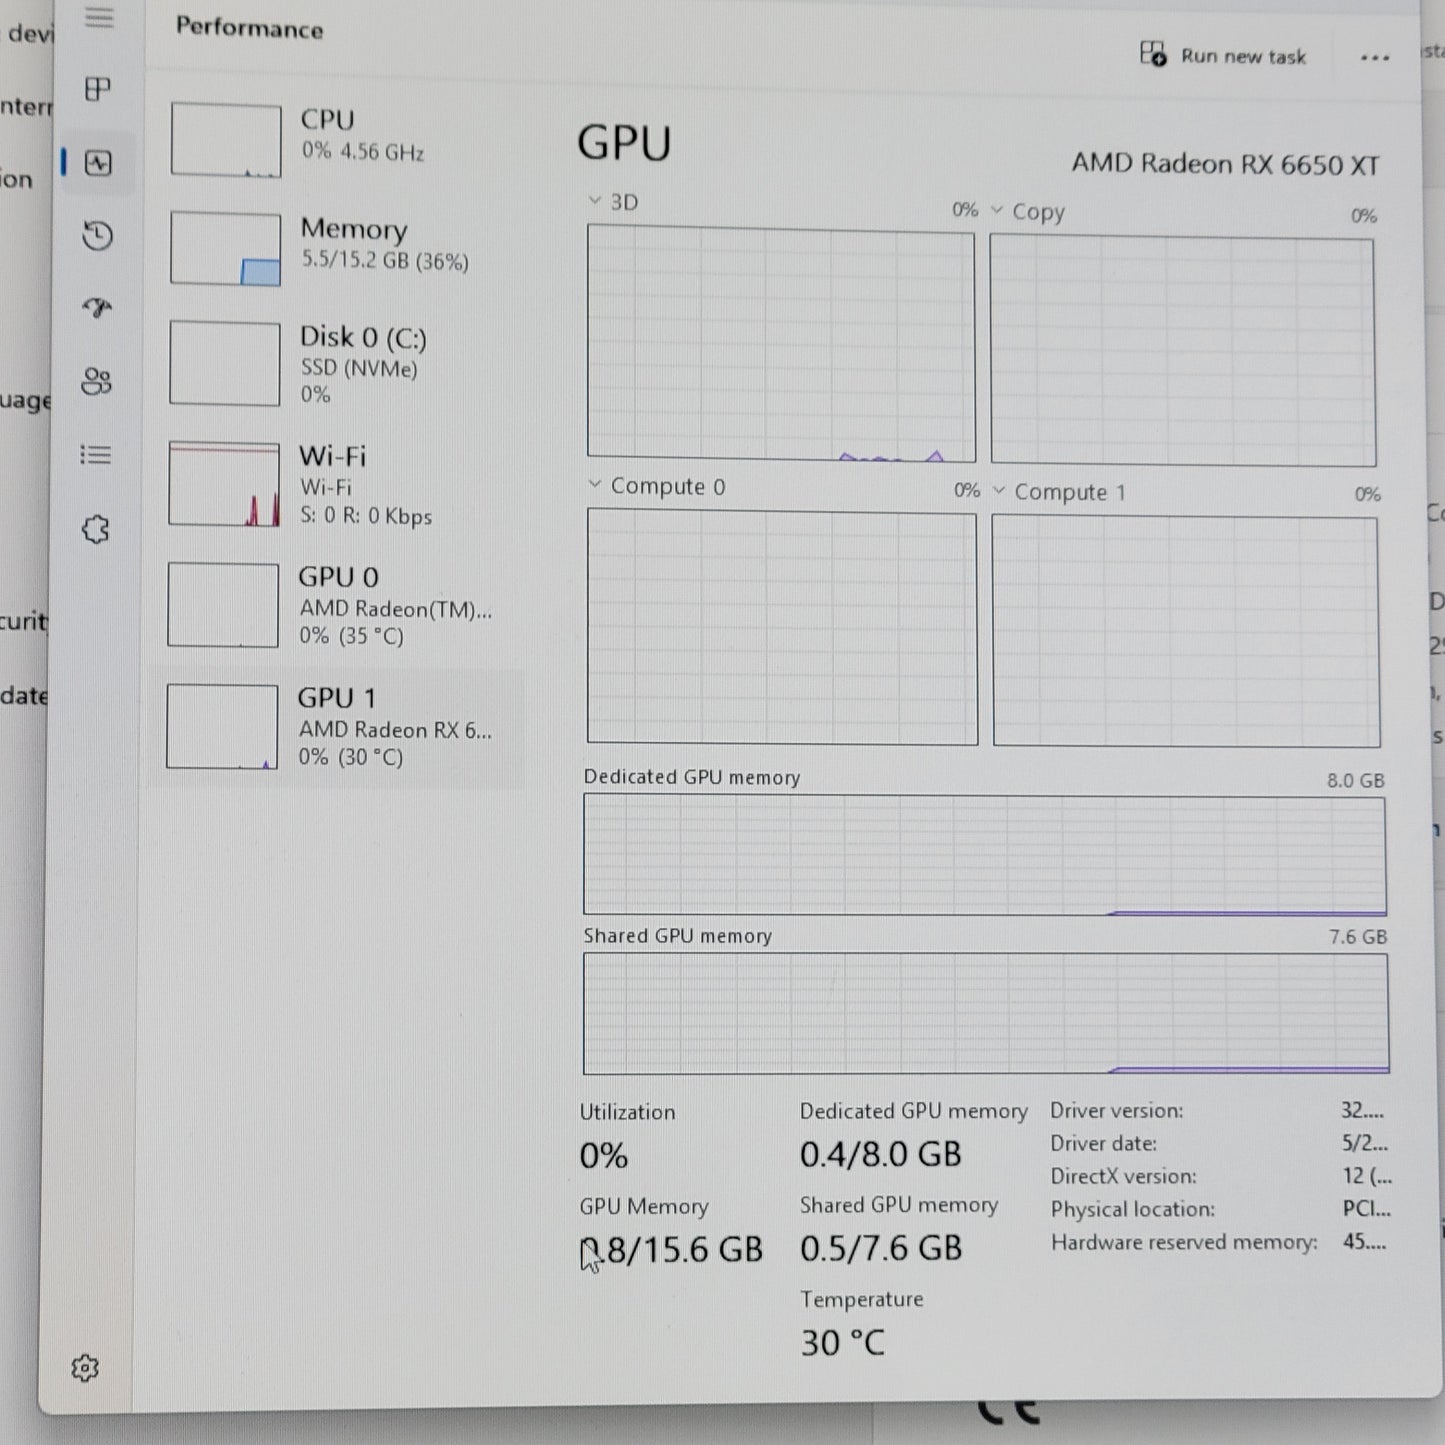Select the Wi-Fi performance item
This screenshot has width=1445, height=1445.
coord(335,485)
